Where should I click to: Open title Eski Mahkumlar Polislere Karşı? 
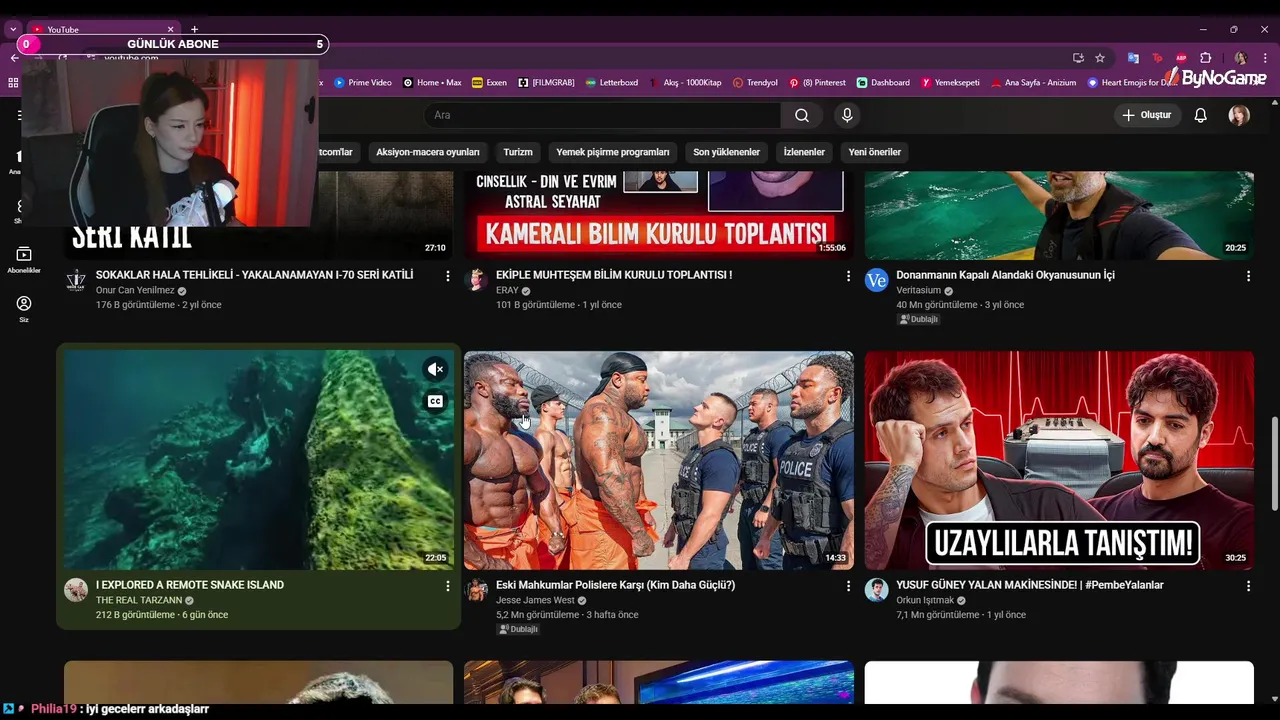coord(615,585)
